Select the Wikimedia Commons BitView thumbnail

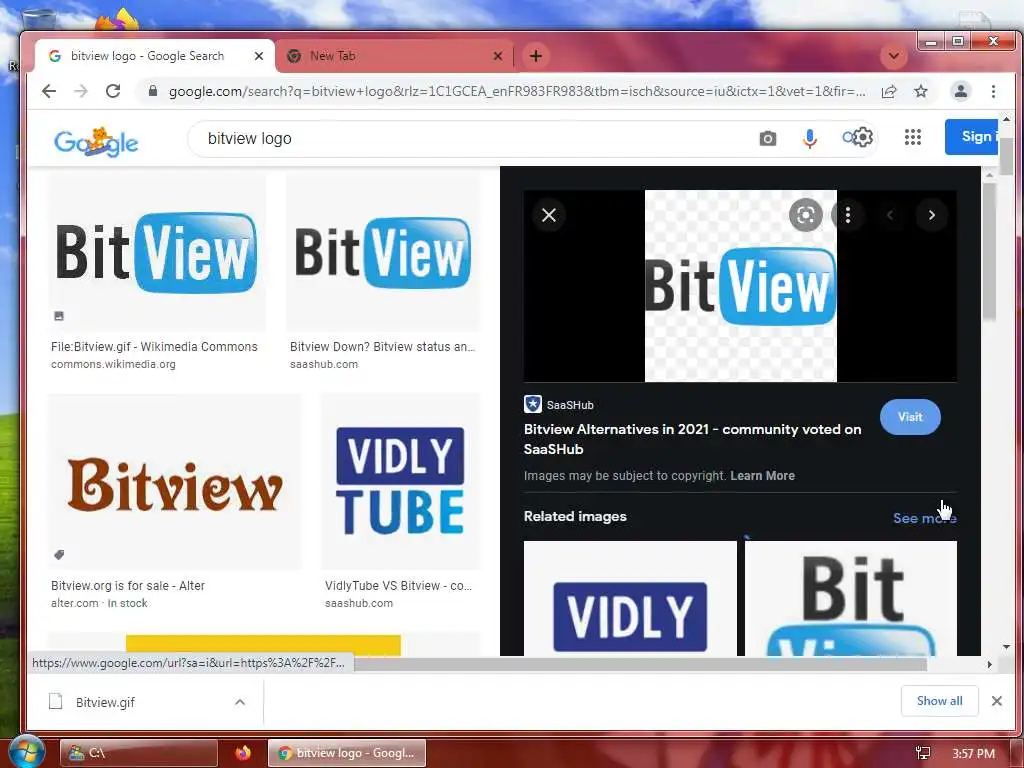[x=157, y=253]
